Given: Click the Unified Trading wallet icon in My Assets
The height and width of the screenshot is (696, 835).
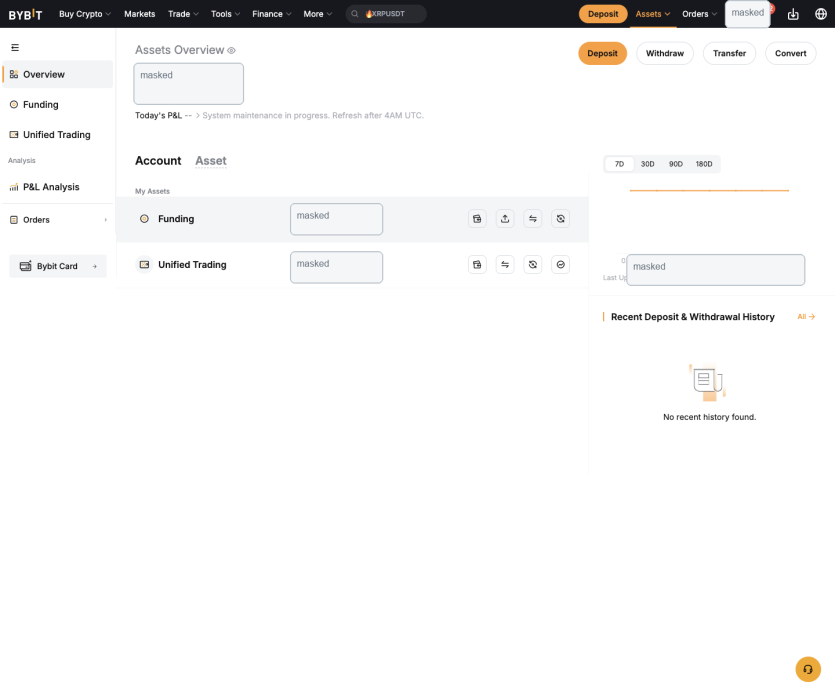Looking at the screenshot, I should 144,265.
